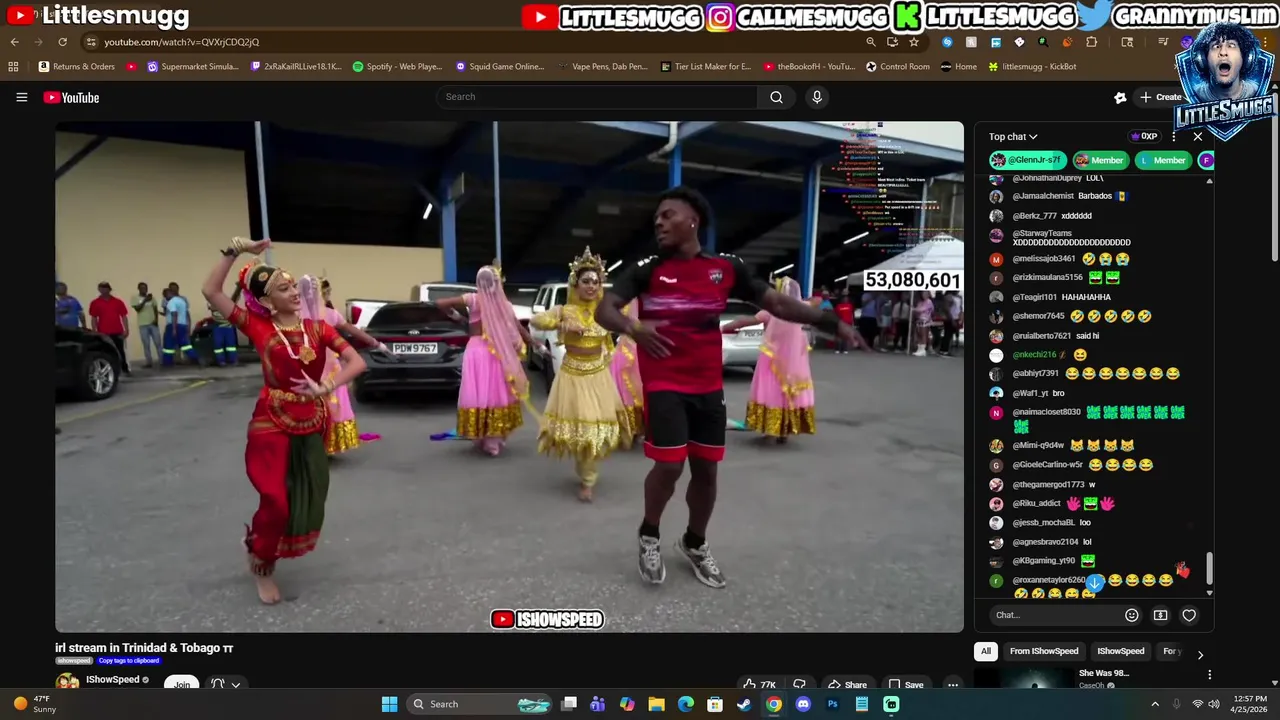
Task: Open the She Was 98... recommended video thumbnail
Action: click(x=1025, y=679)
